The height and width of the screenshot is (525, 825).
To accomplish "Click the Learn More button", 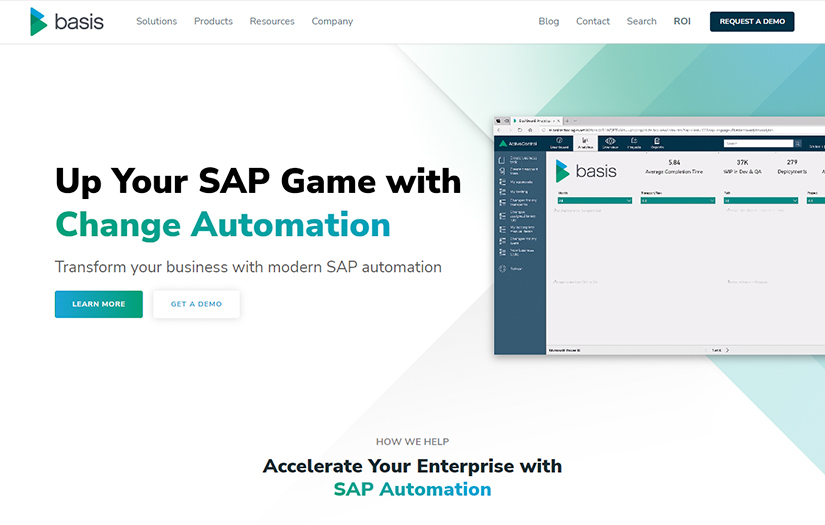I will click(98, 304).
